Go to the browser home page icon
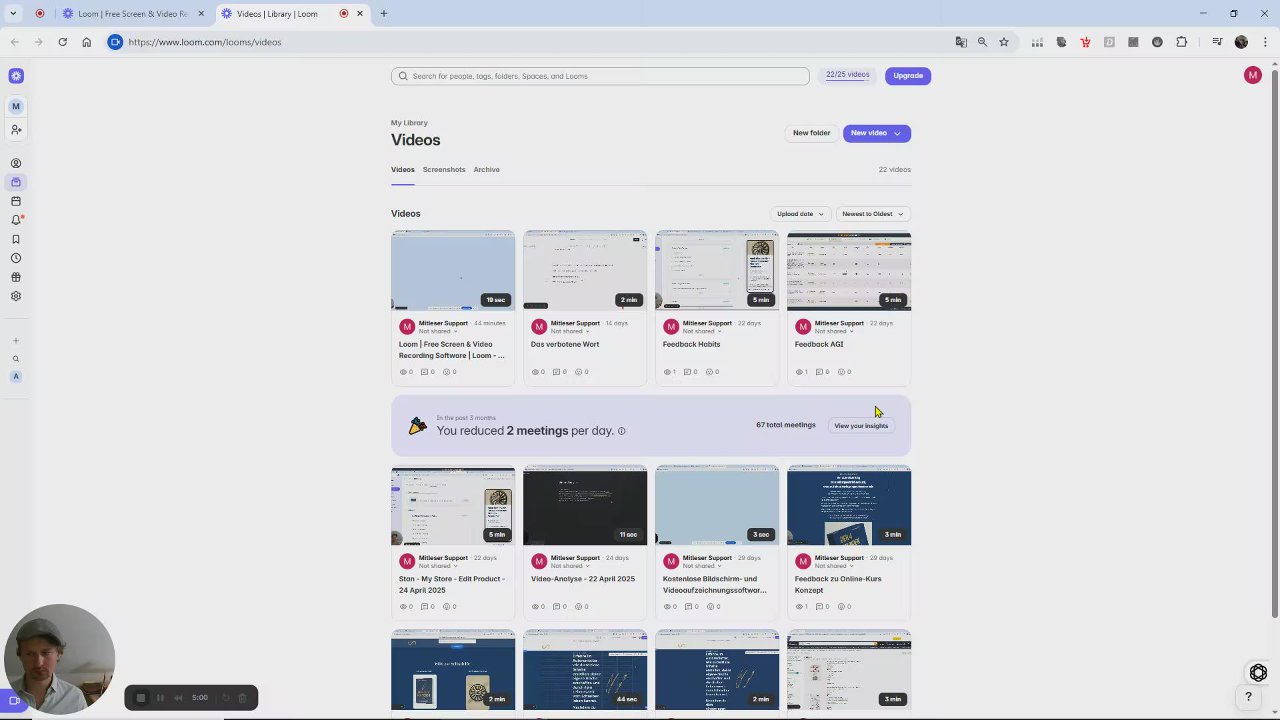 tap(86, 42)
